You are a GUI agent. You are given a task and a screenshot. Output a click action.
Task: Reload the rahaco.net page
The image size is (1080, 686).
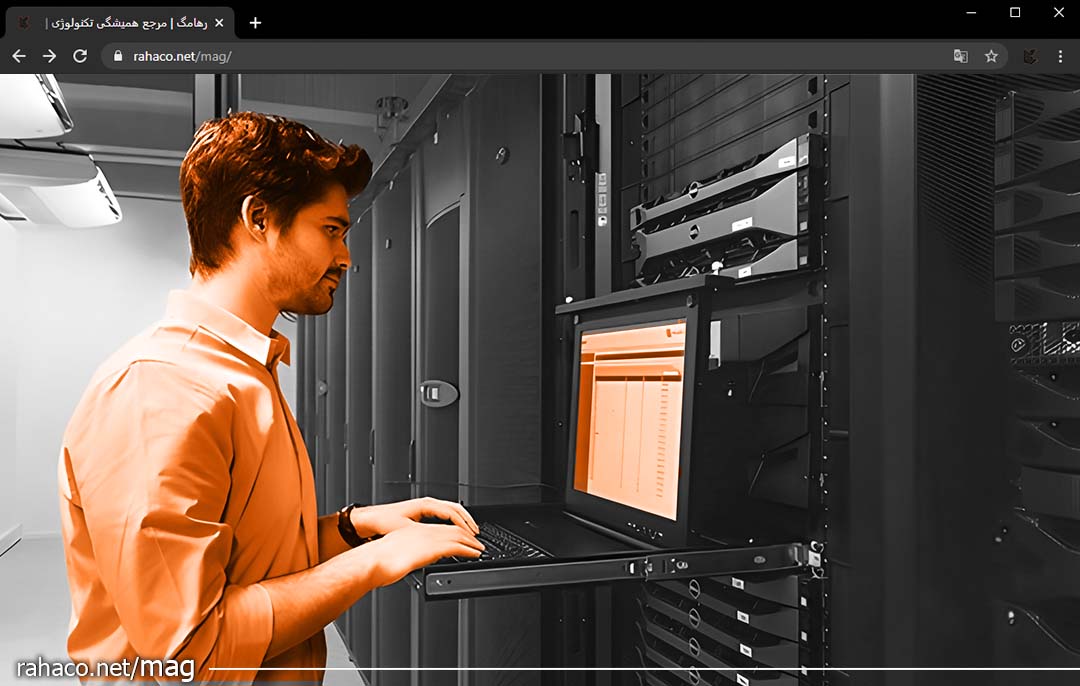(x=80, y=56)
